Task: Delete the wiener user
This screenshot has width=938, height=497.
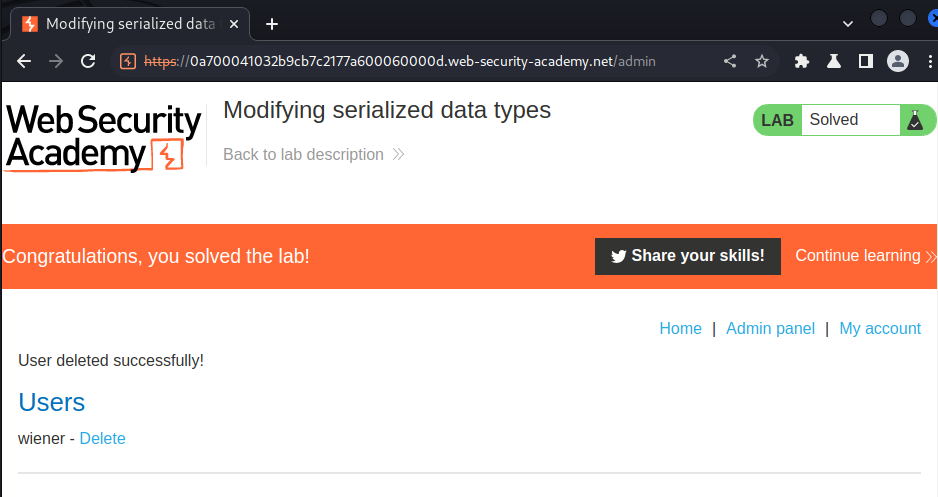Action: (x=103, y=438)
